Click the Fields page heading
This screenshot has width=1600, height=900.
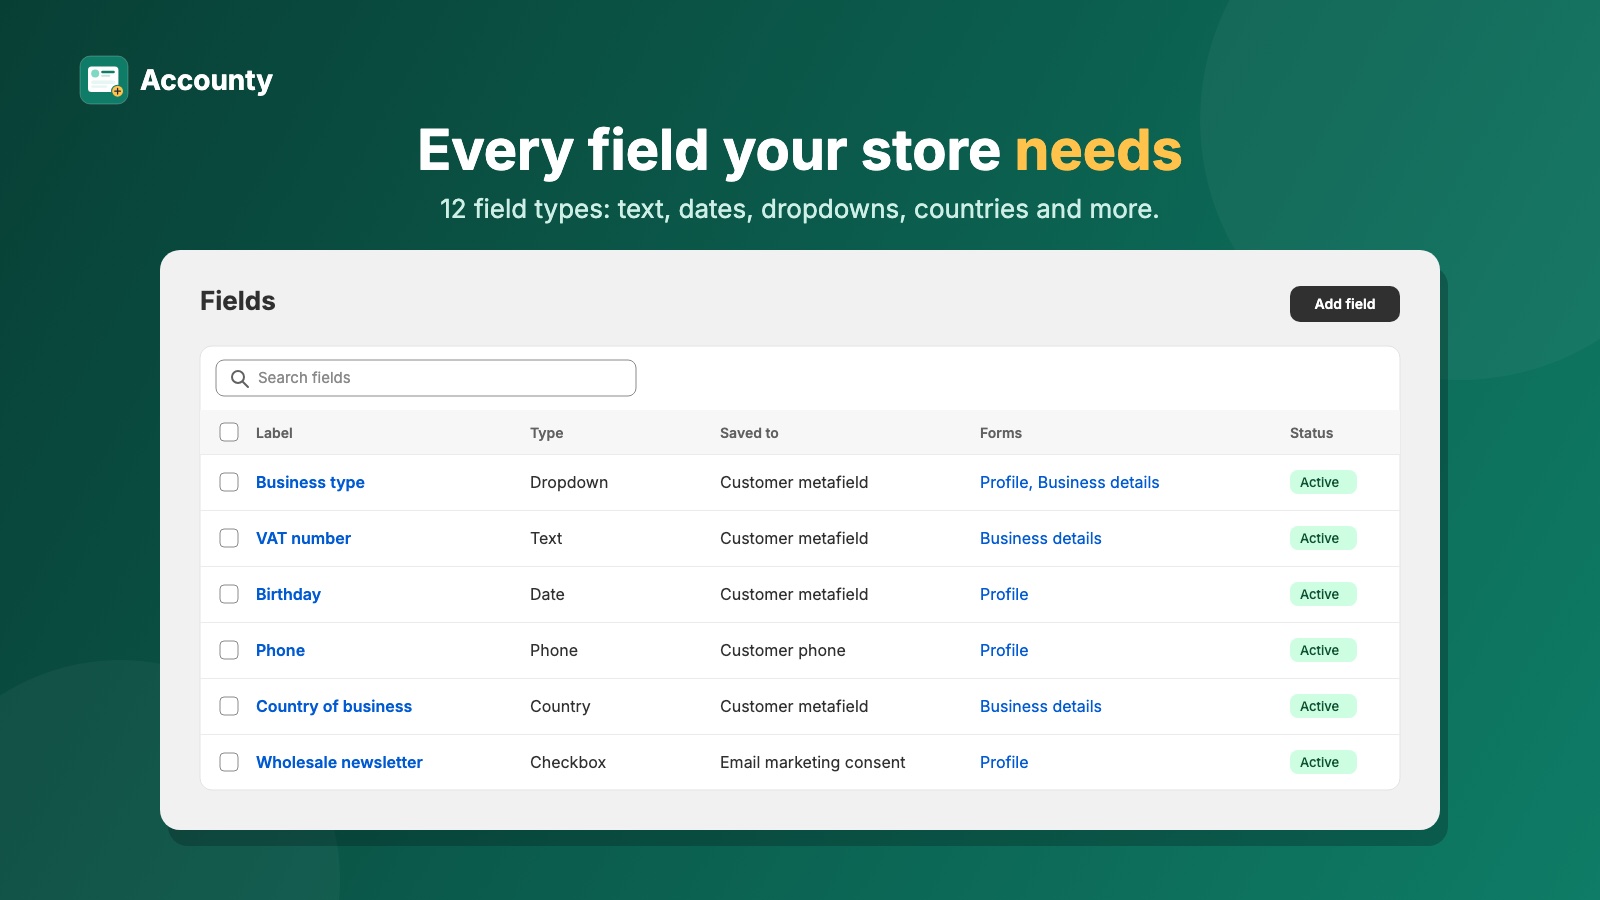click(238, 301)
